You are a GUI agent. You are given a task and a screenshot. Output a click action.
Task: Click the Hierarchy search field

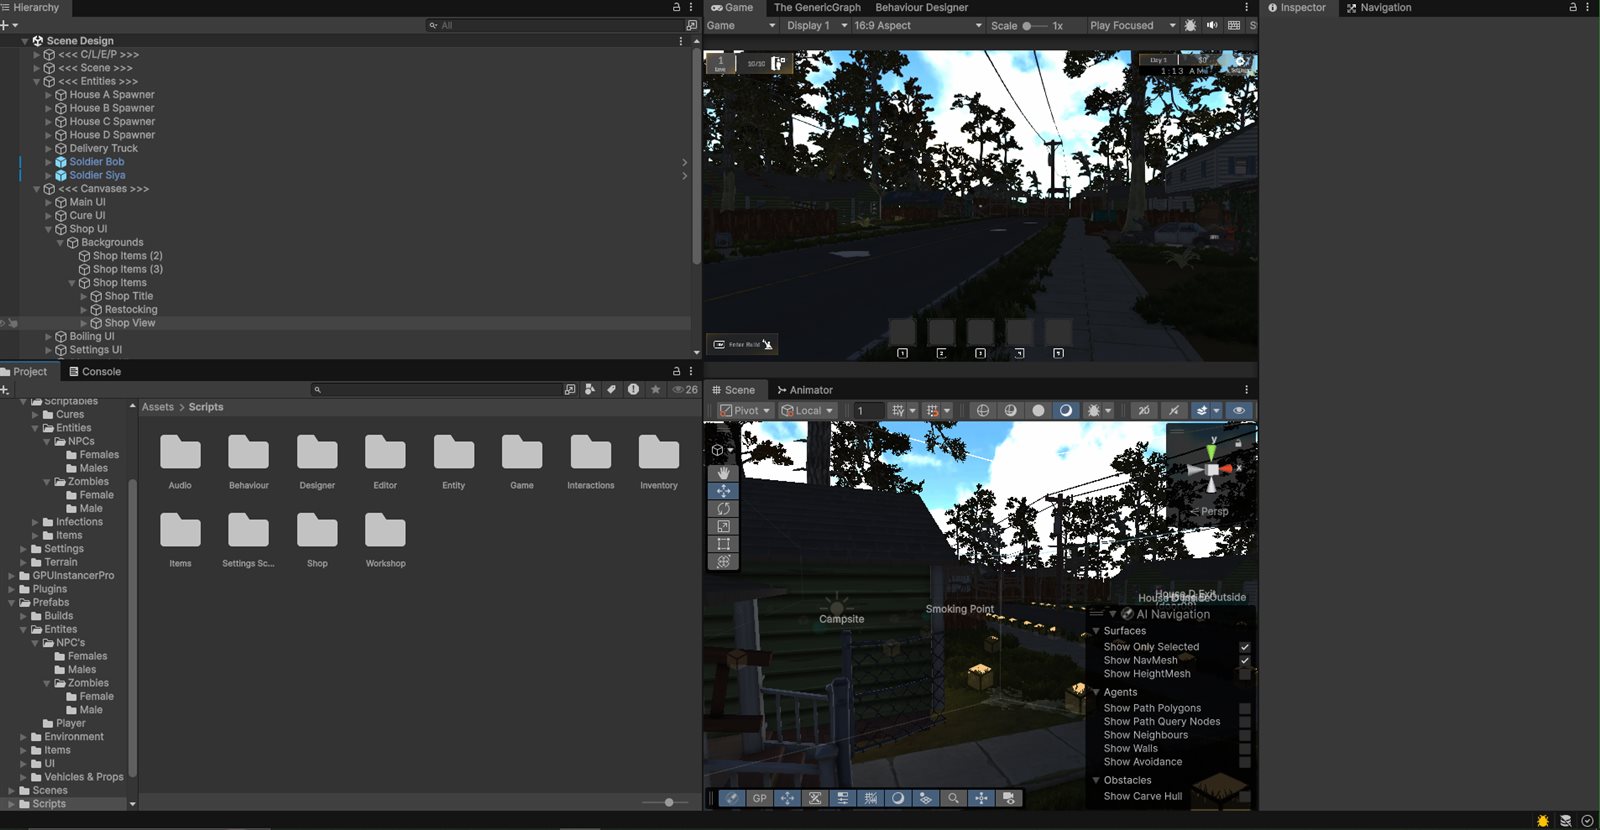555,25
